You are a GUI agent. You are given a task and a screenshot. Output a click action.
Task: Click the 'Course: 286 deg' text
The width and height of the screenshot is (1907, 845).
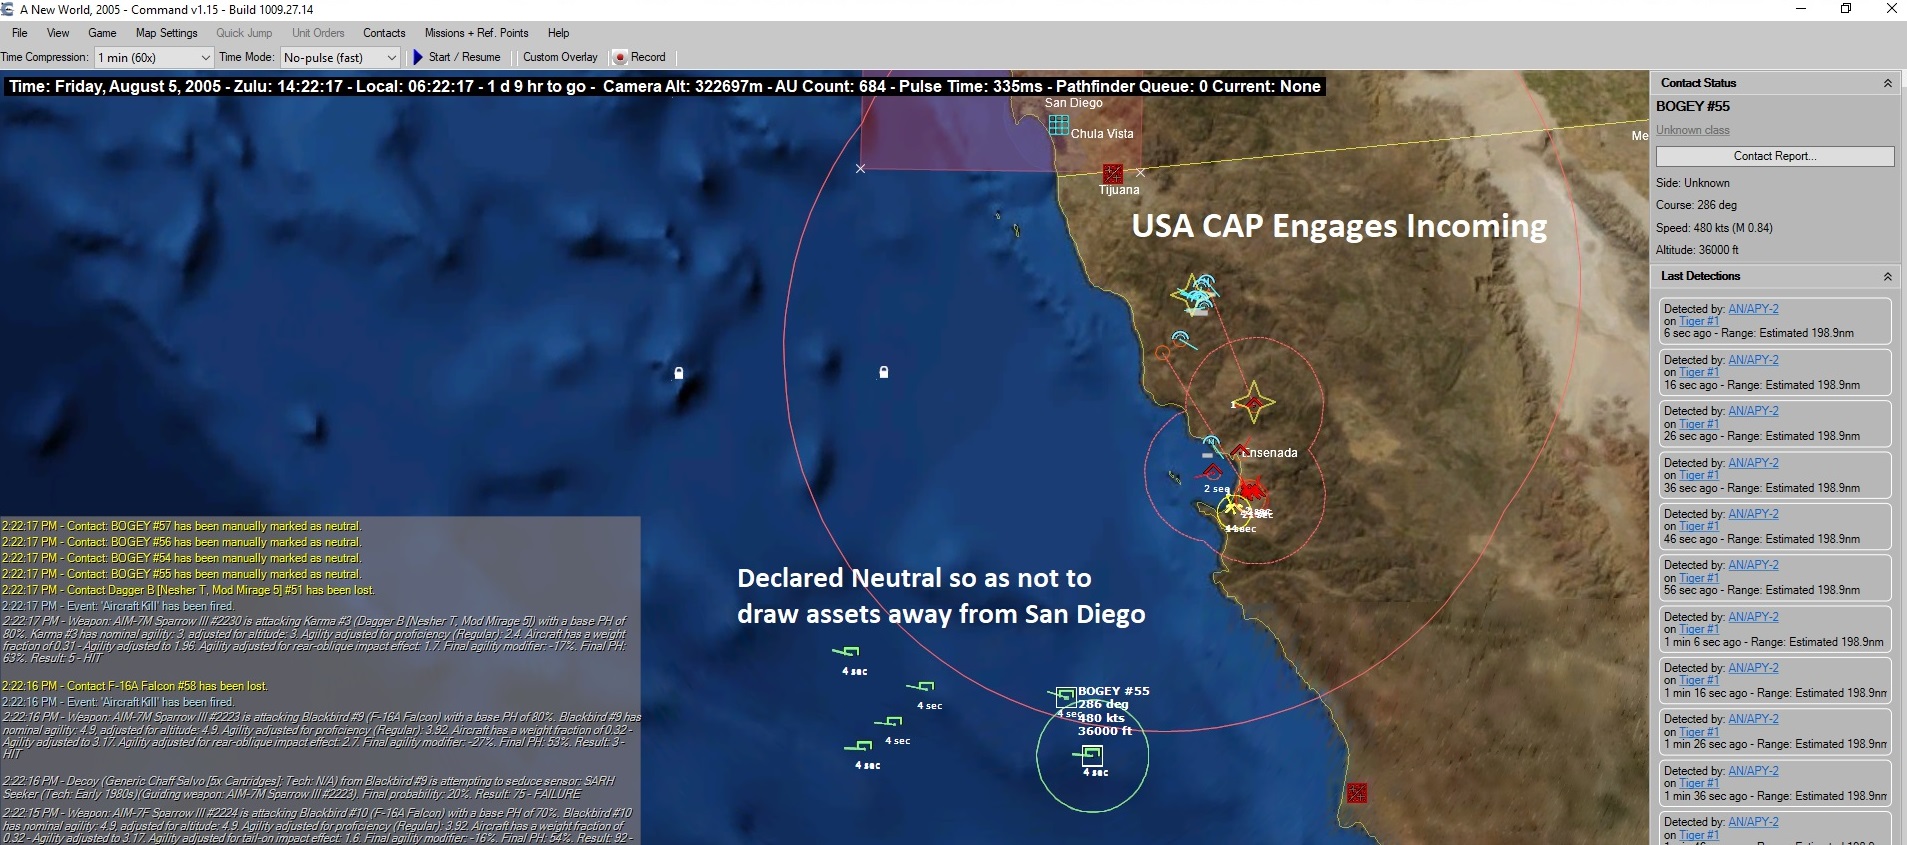pos(1696,205)
